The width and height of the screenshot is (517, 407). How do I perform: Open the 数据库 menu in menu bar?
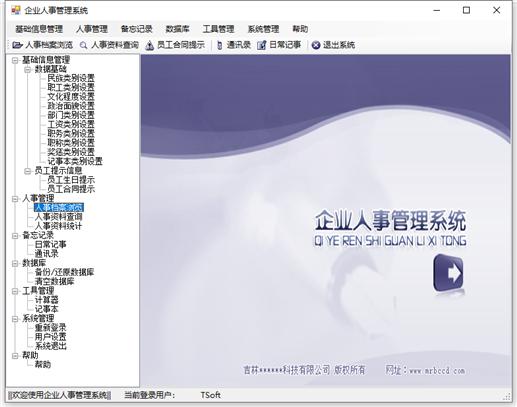click(177, 29)
